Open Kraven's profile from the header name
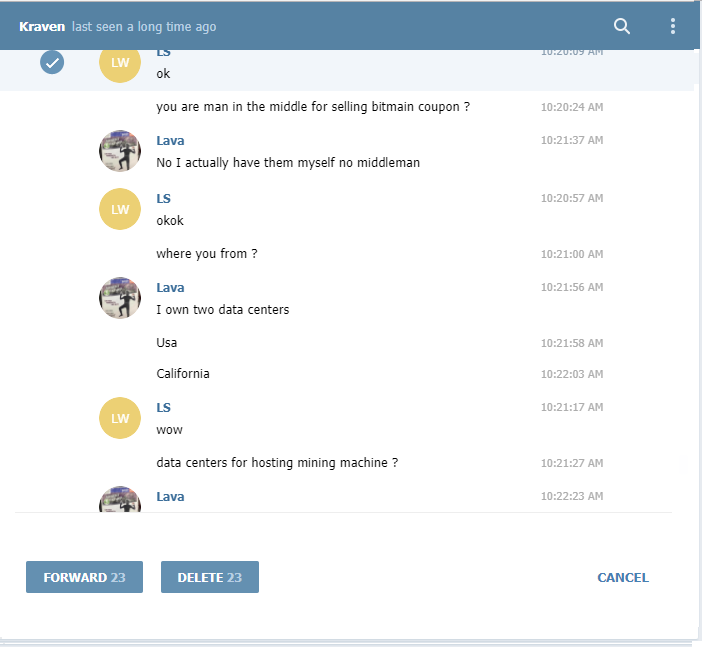 [x=42, y=26]
